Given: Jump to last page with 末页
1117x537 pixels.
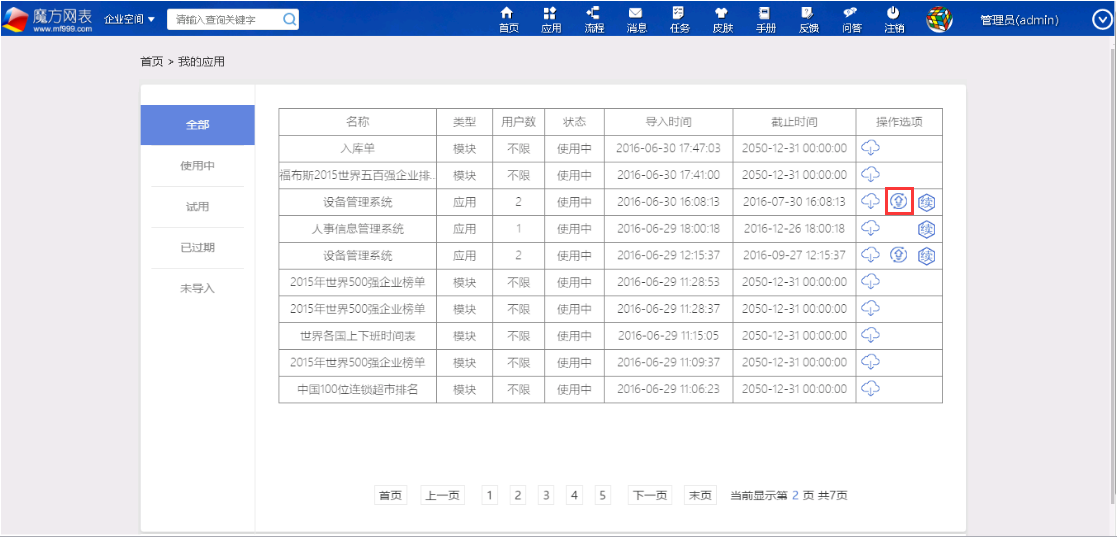Looking at the screenshot, I should [x=700, y=496].
